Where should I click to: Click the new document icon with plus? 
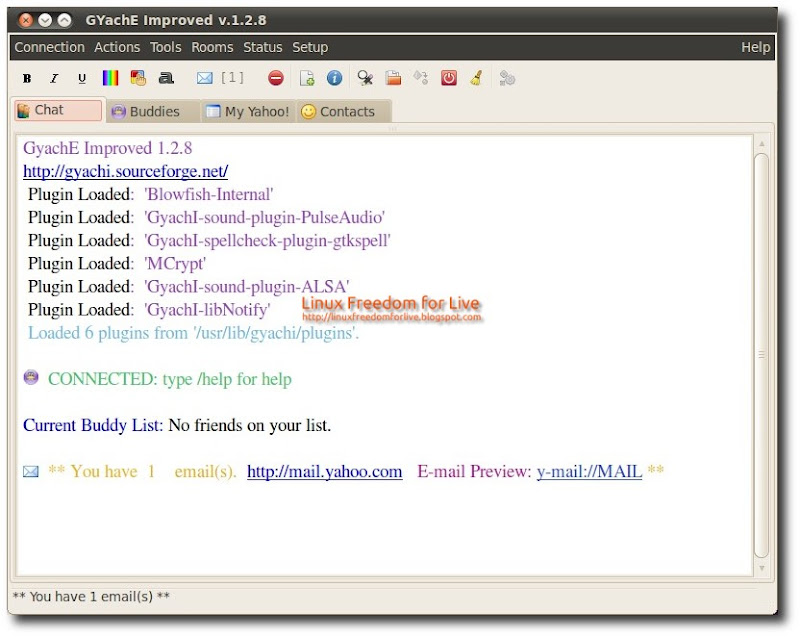308,78
